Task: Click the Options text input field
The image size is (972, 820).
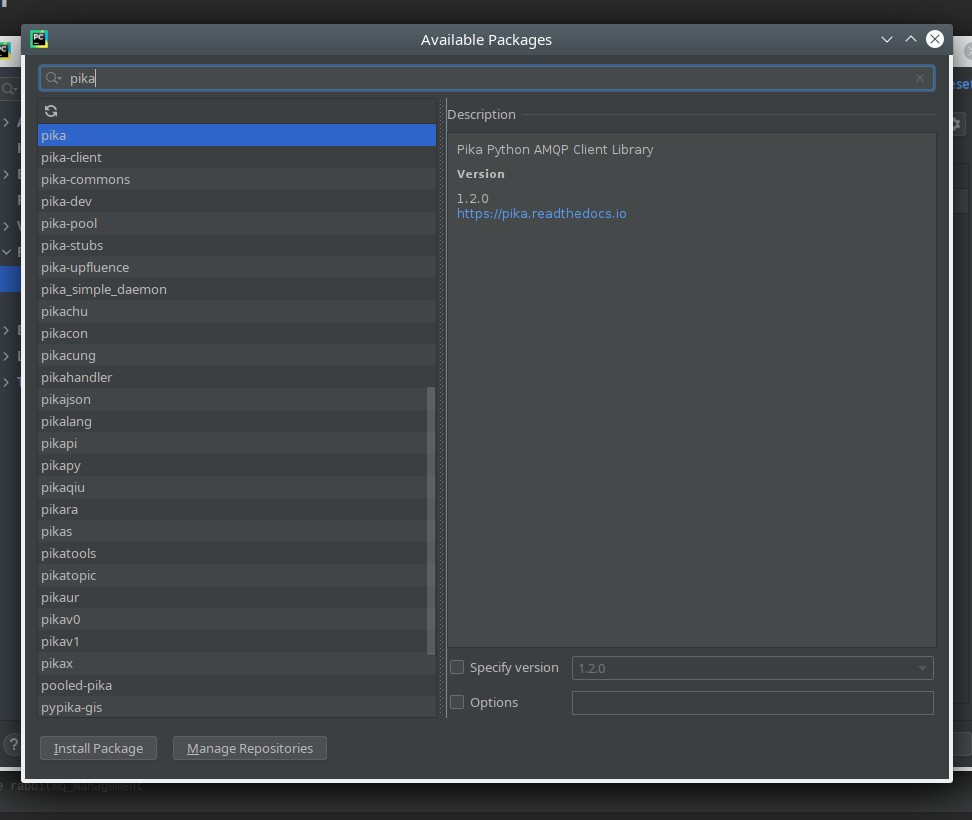Action: (752, 703)
